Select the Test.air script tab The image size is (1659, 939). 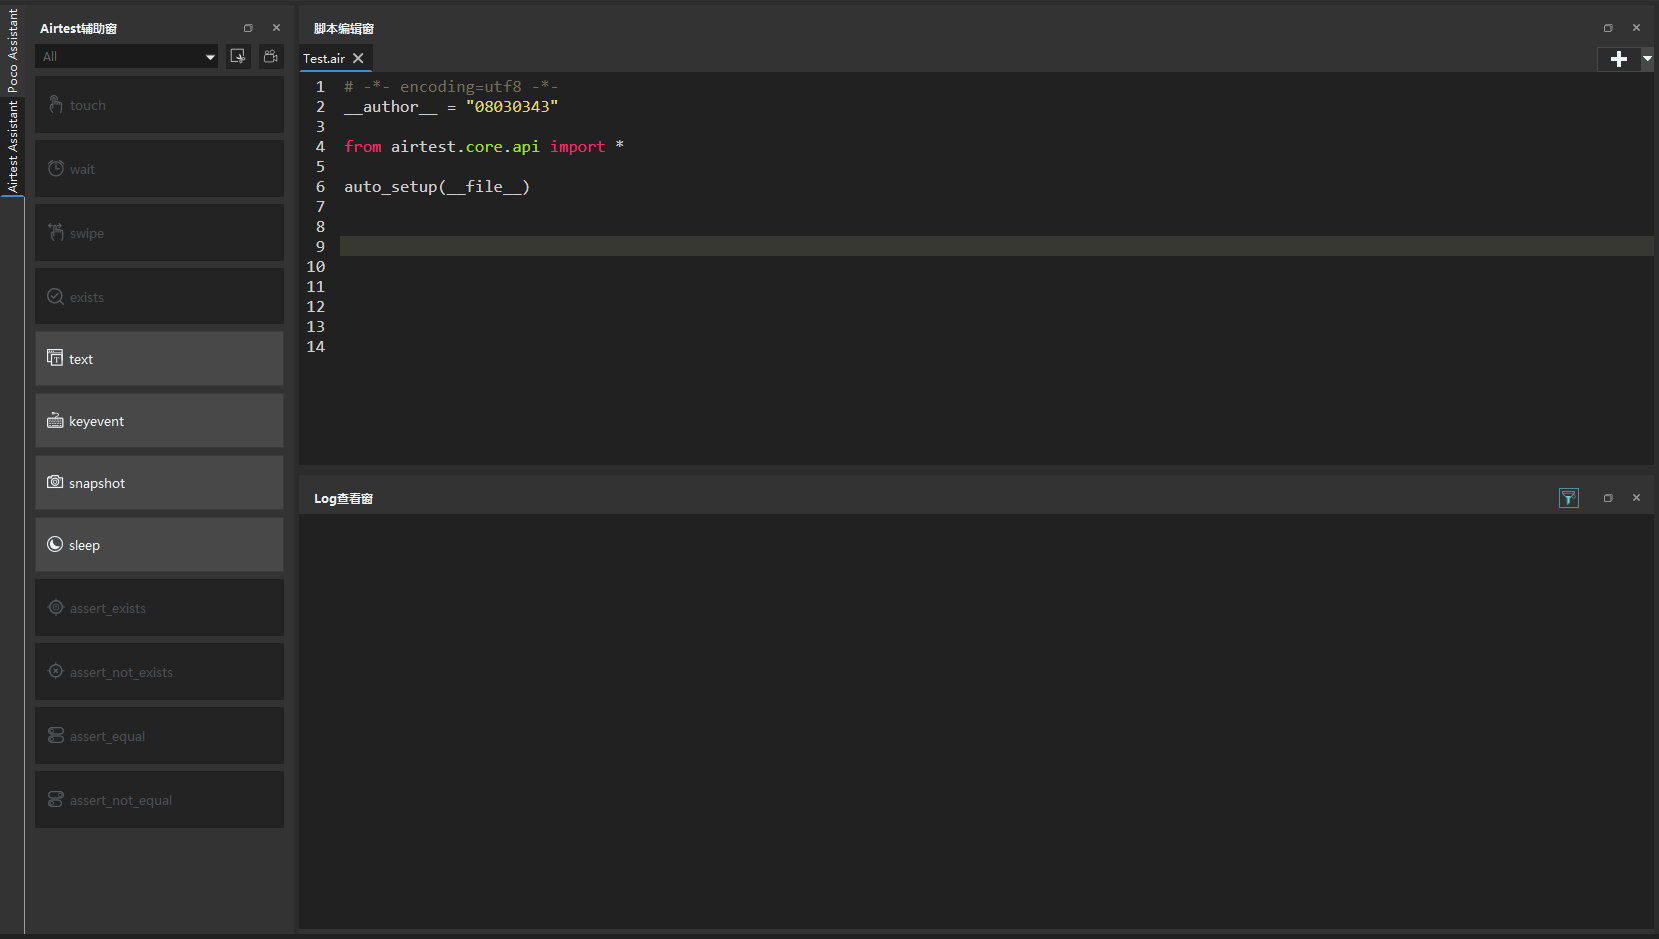(x=324, y=59)
